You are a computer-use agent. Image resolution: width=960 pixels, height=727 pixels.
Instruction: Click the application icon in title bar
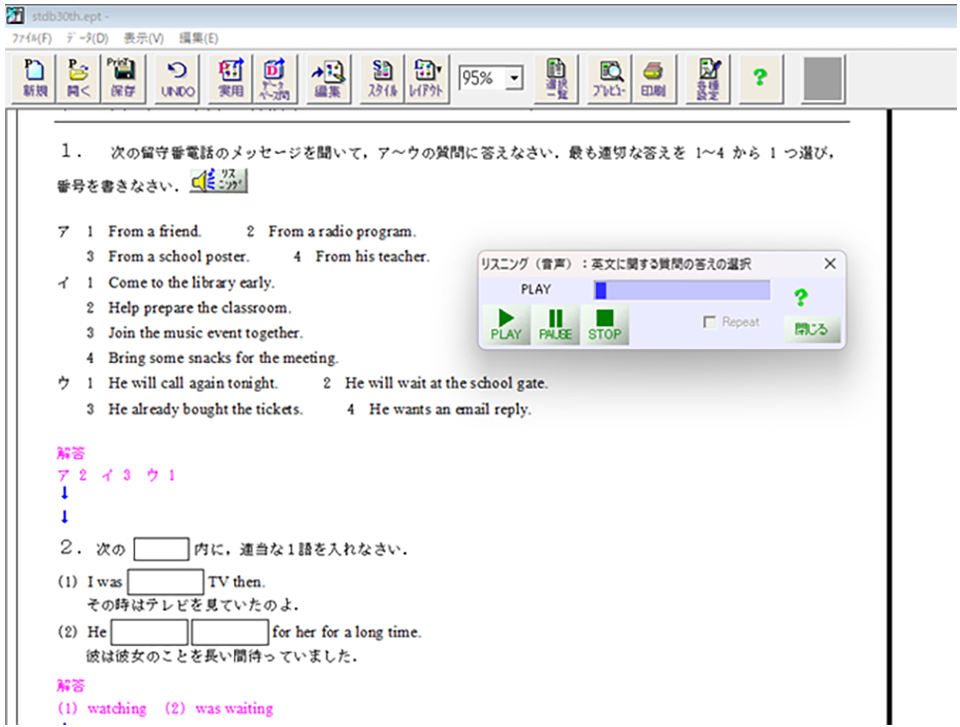tap(15, 15)
